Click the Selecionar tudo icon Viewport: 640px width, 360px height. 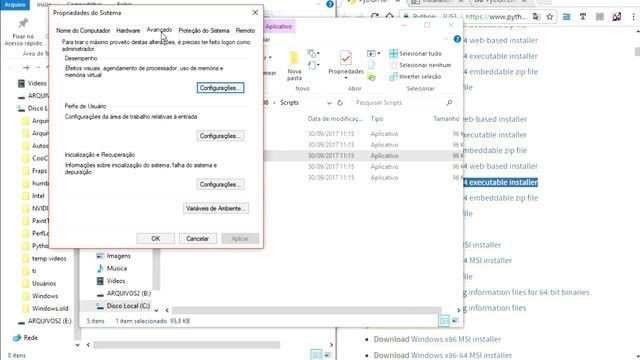coord(393,53)
